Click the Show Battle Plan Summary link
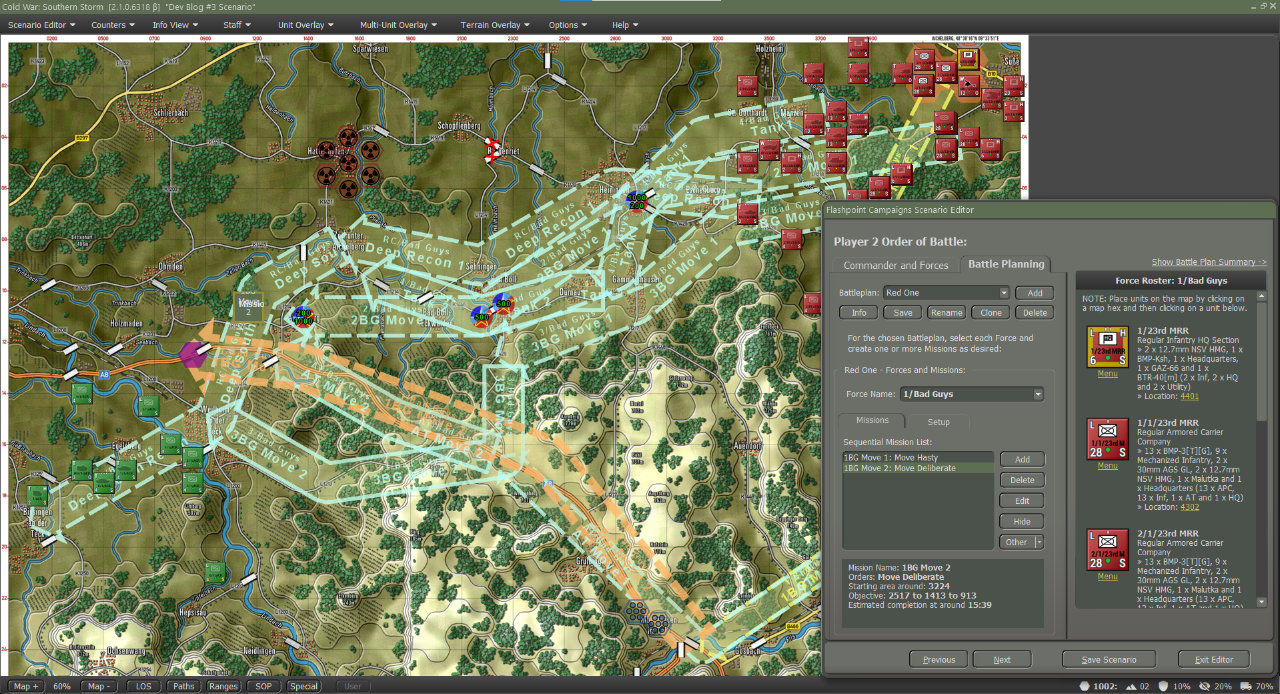Image resolution: width=1280 pixels, height=694 pixels. (1208, 262)
